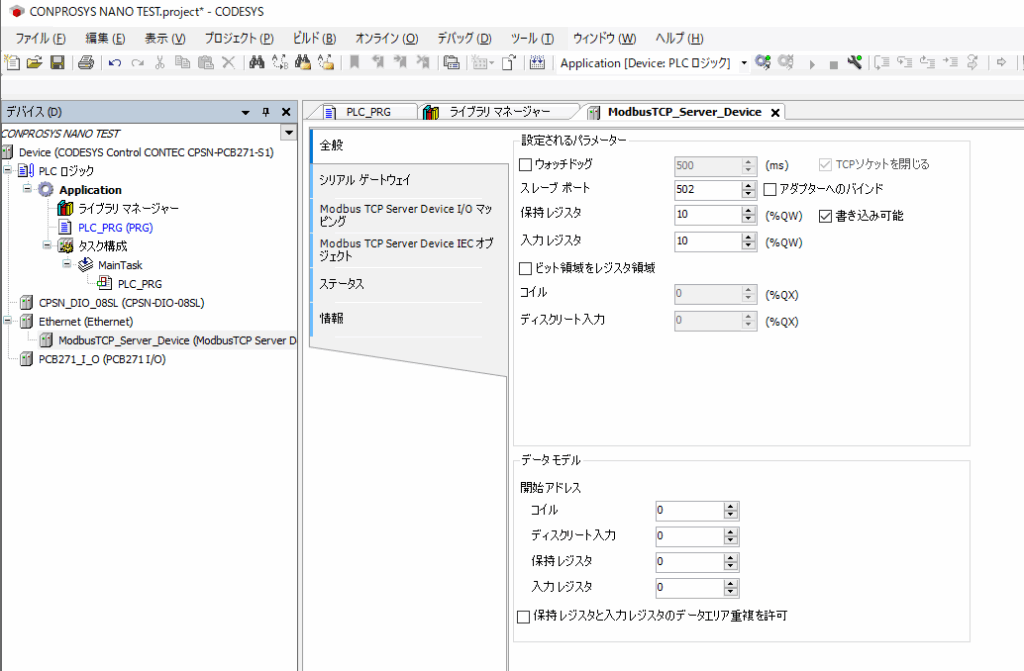Image resolution: width=1024 pixels, height=671 pixels.
Task: Click the スレーブ ポート stepper arrows
Action: (x=749, y=189)
